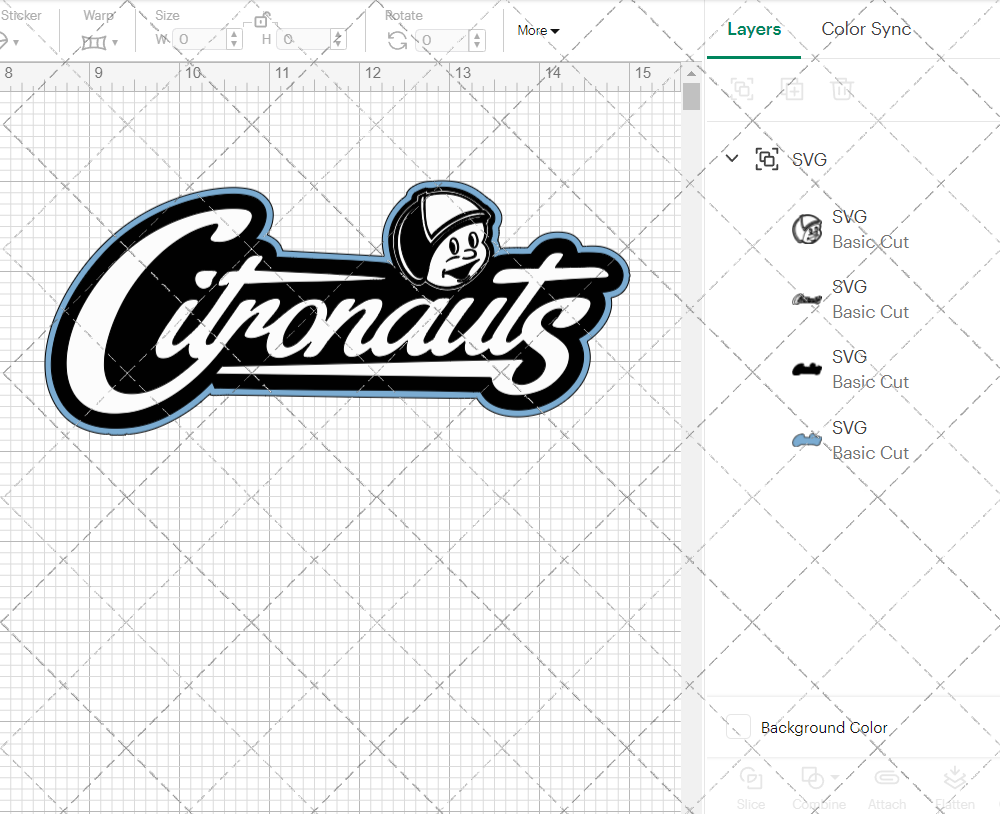Viewport: 1000px width, 814px height.
Task: Collapse the SVG group with its chevron
Action: 731,158
